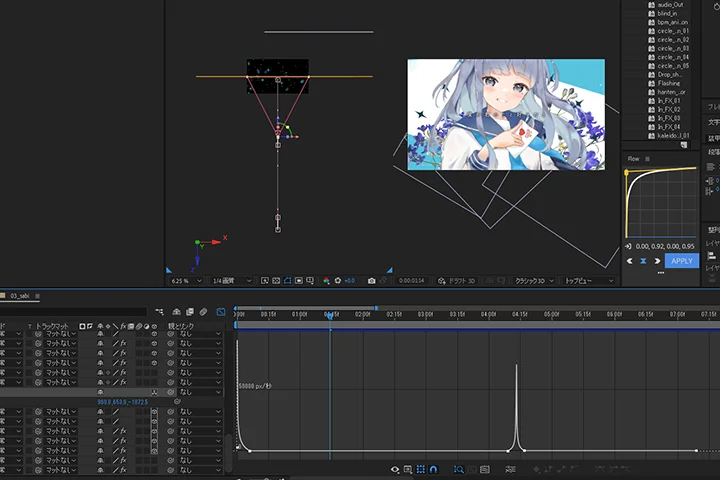Viewport: 720px width, 480px height.
Task: Switch to the 03_sabi timeline tab
Action: [x=20, y=296]
